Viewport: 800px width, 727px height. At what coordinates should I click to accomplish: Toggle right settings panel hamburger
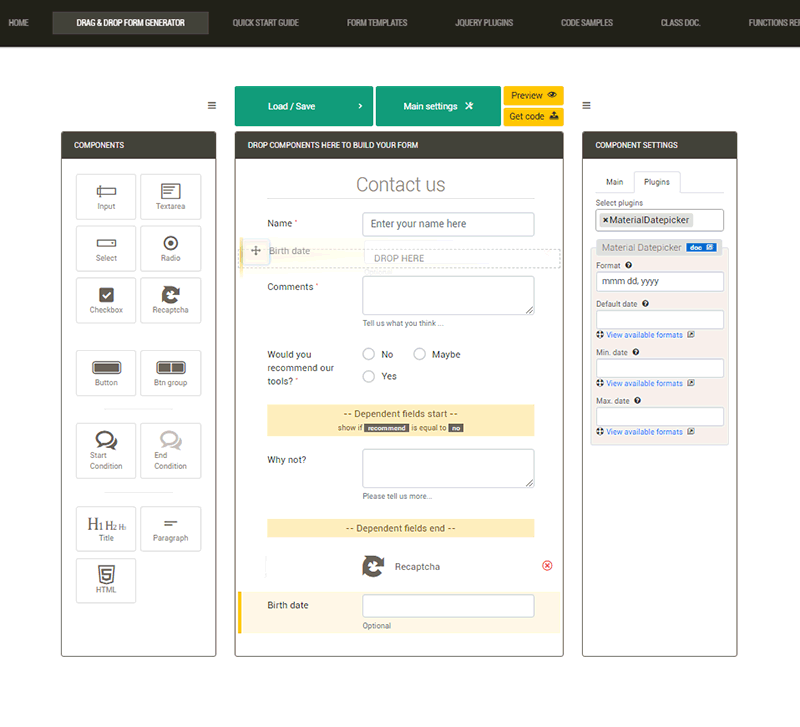pyautogui.click(x=586, y=106)
